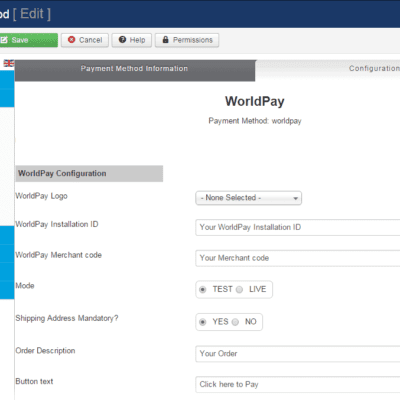The height and width of the screenshot is (400, 400).
Task: Select YES for Shipping Address Mandatory
Action: coord(202,322)
